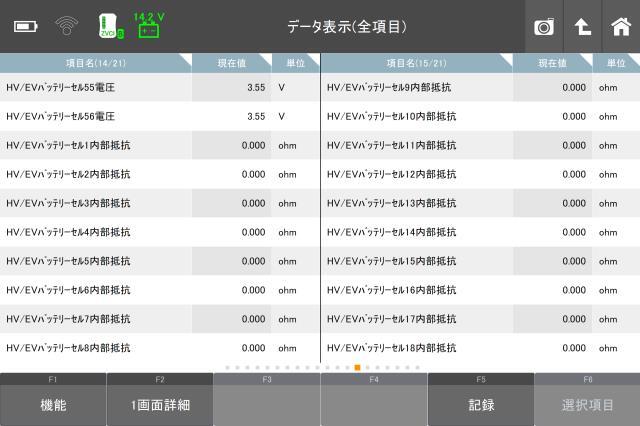
Task: Click the V unit of セル55電圧
Action: [282, 87]
